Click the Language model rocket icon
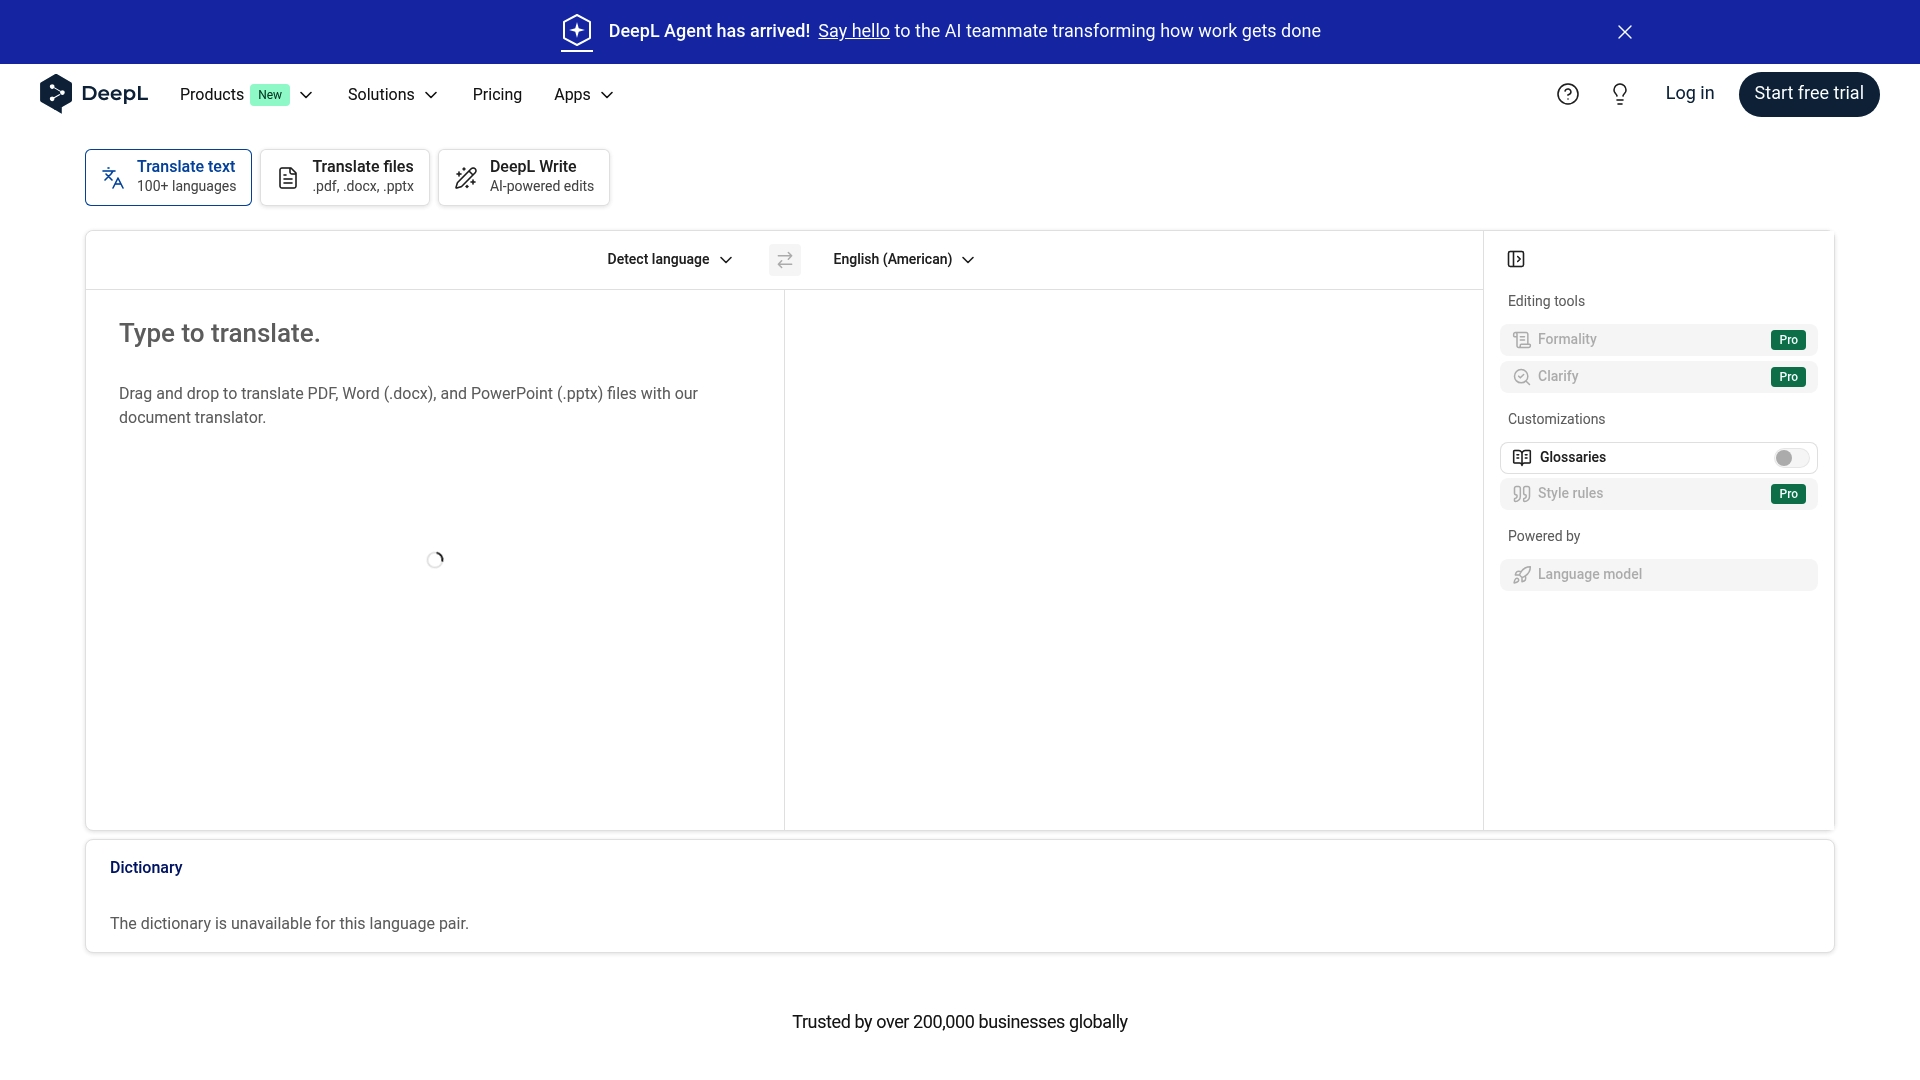1920x1080 pixels. coord(1521,574)
